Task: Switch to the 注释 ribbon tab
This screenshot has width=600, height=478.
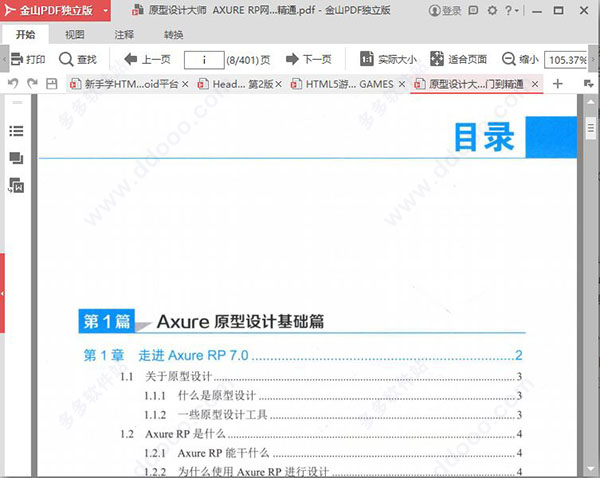Action: (124, 35)
